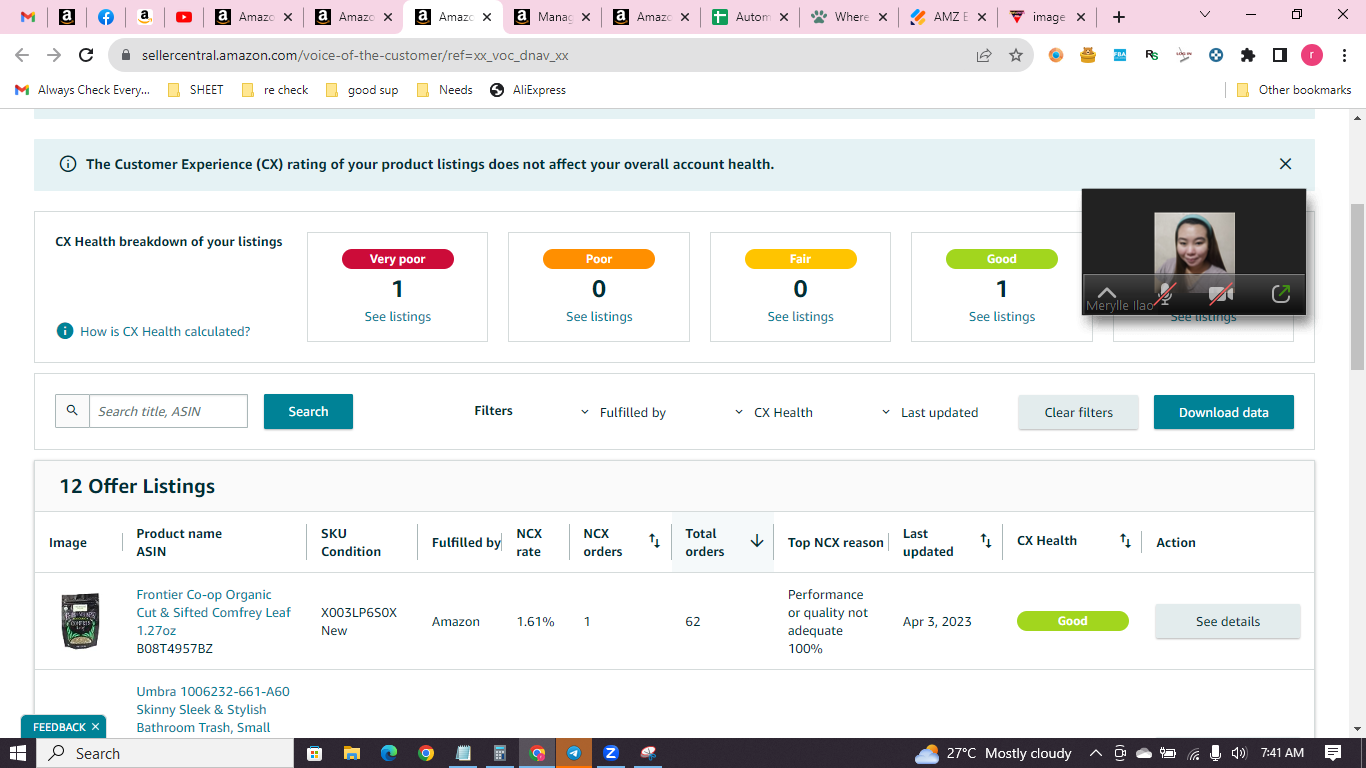
Task: See listings under Fair
Action: click(800, 317)
